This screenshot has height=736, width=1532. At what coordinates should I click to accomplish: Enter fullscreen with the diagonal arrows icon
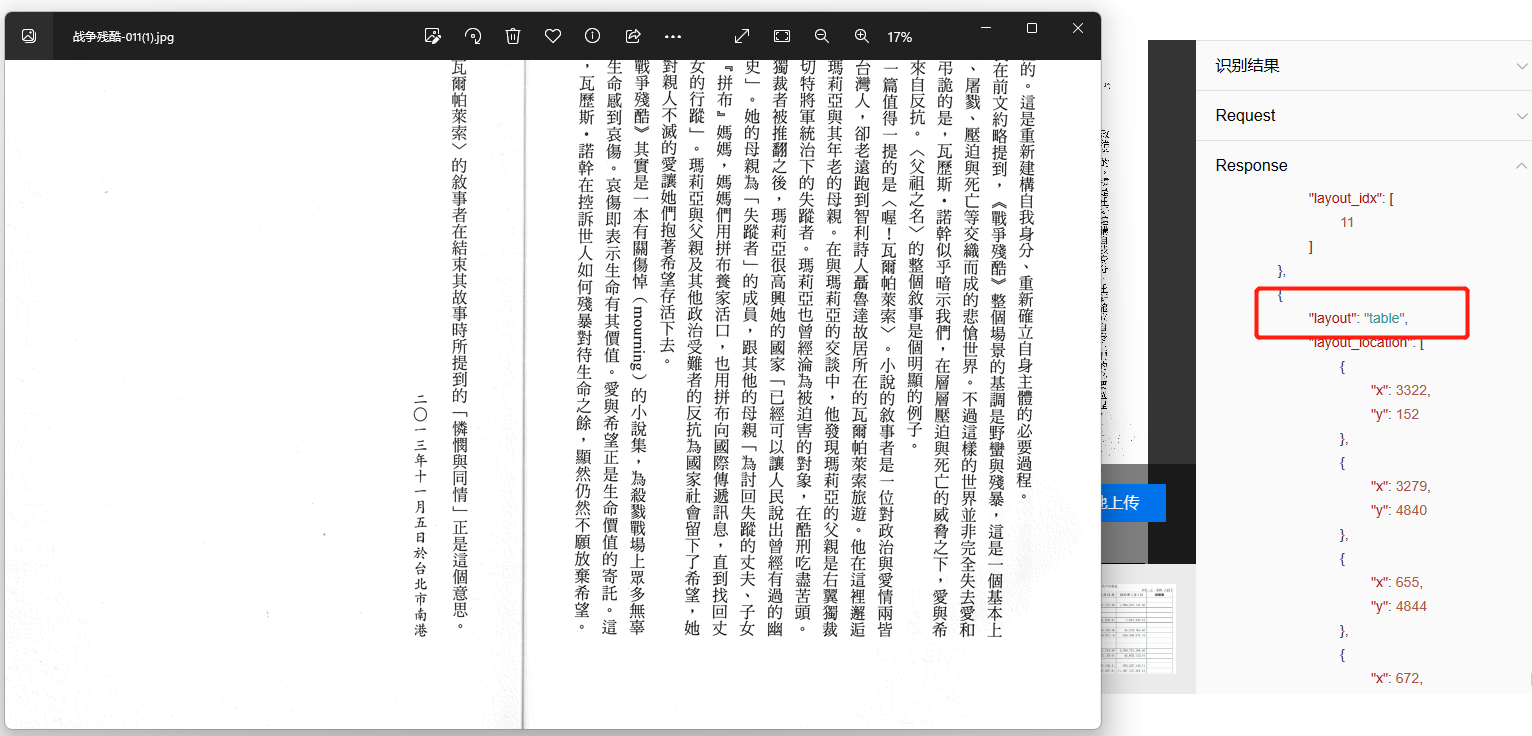[x=742, y=36]
